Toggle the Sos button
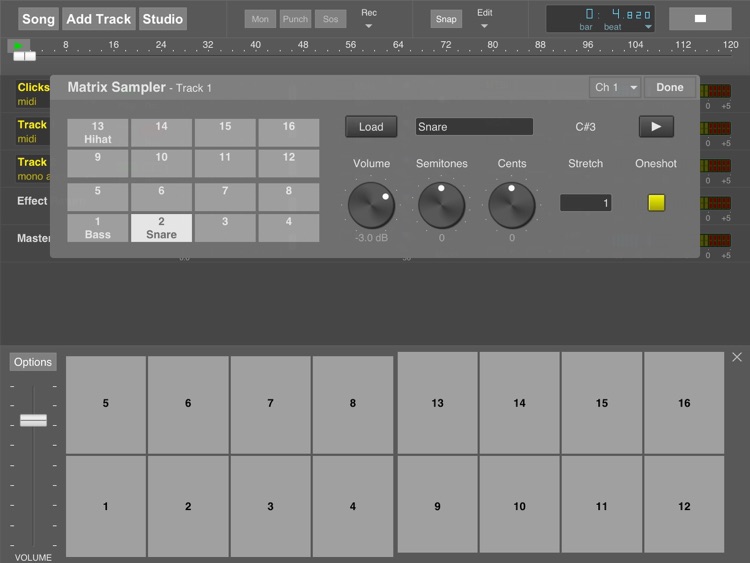The image size is (750, 563). (x=331, y=19)
